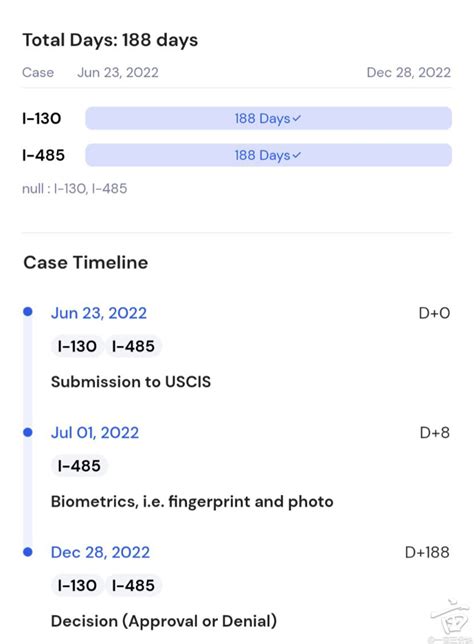The height and width of the screenshot is (644, 474).
Task: Click the Submission to USCIS entry
Action: click(131, 382)
